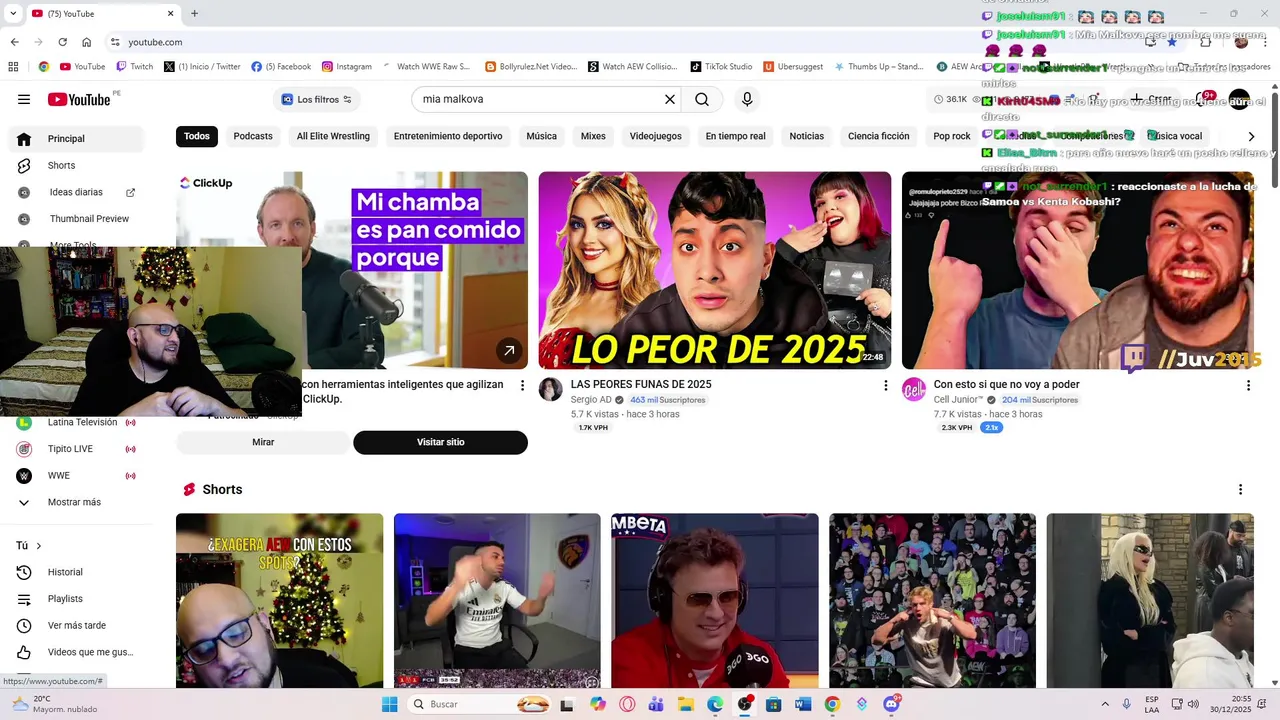Open the YouTube hamburger guide menu
1280x720 pixels.
[24, 99]
